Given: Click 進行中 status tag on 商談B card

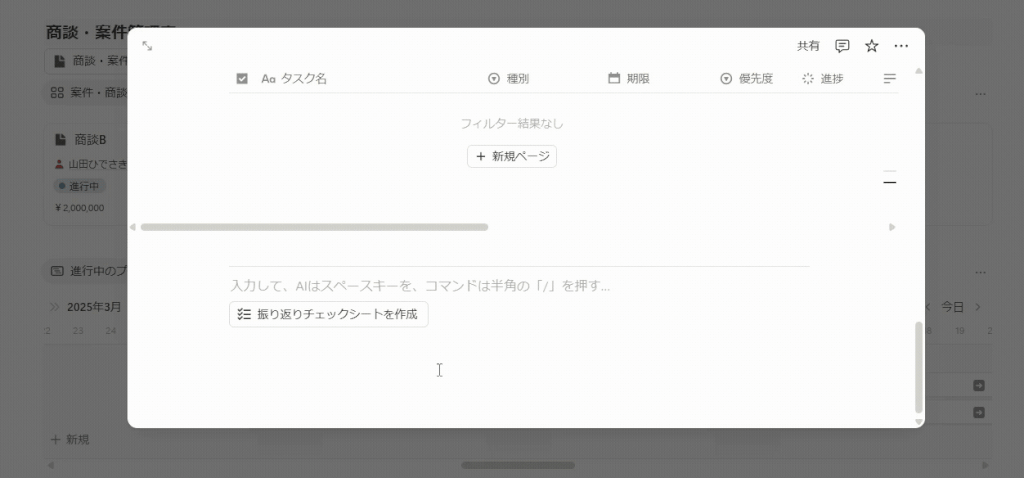Looking at the screenshot, I should [80, 186].
